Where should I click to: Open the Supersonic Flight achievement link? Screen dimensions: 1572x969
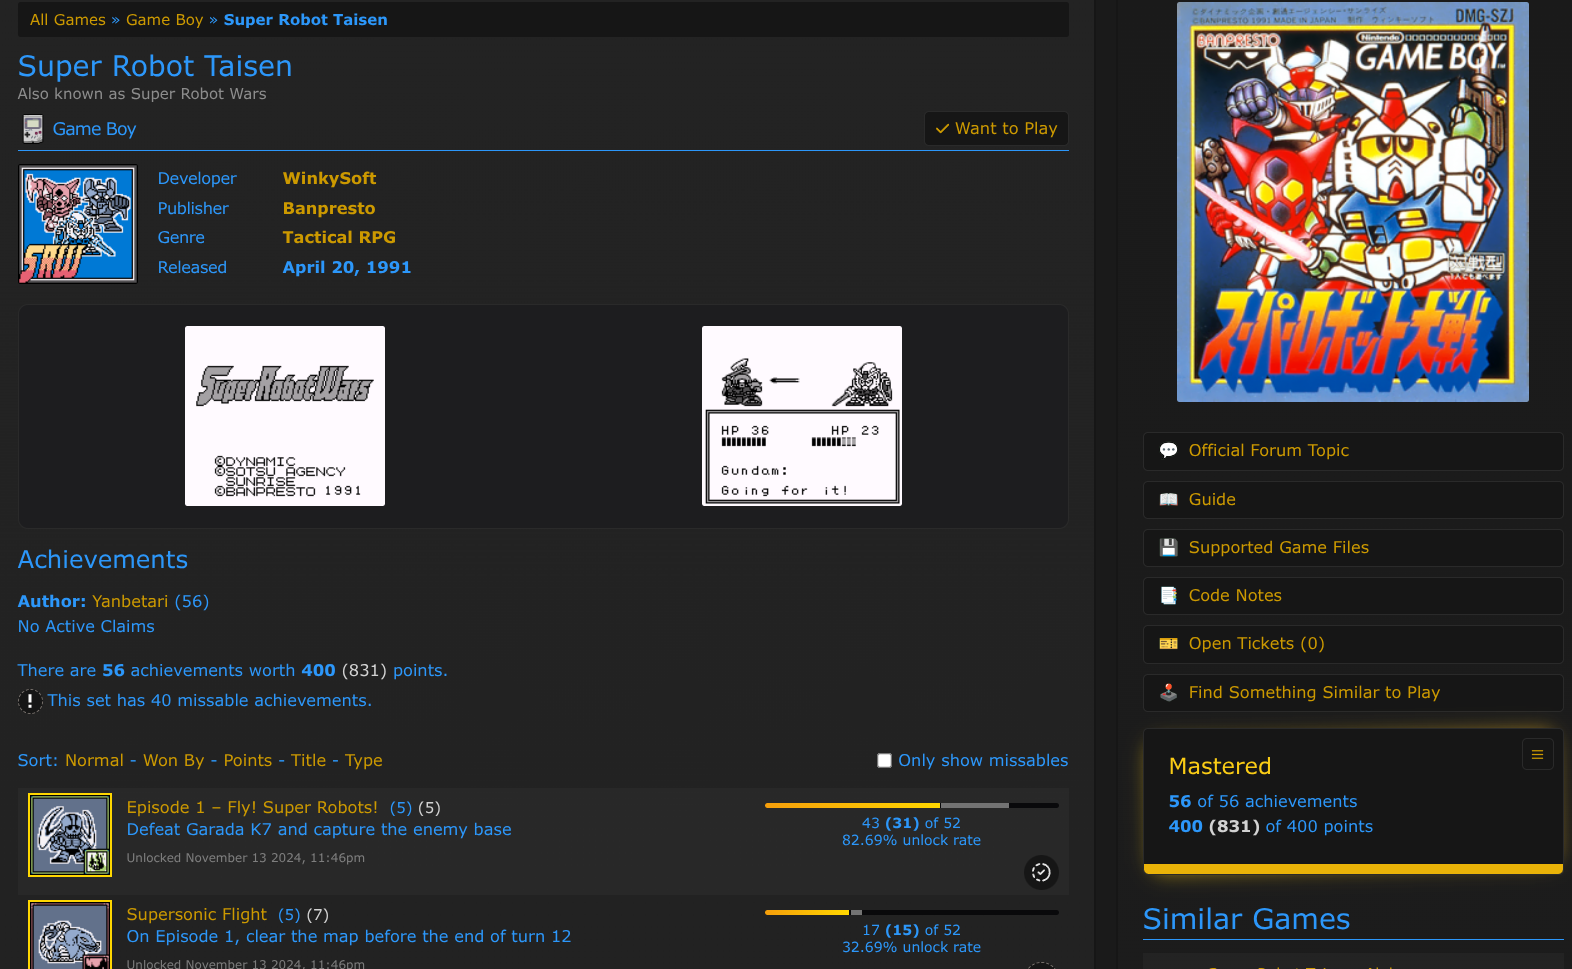[x=197, y=914]
